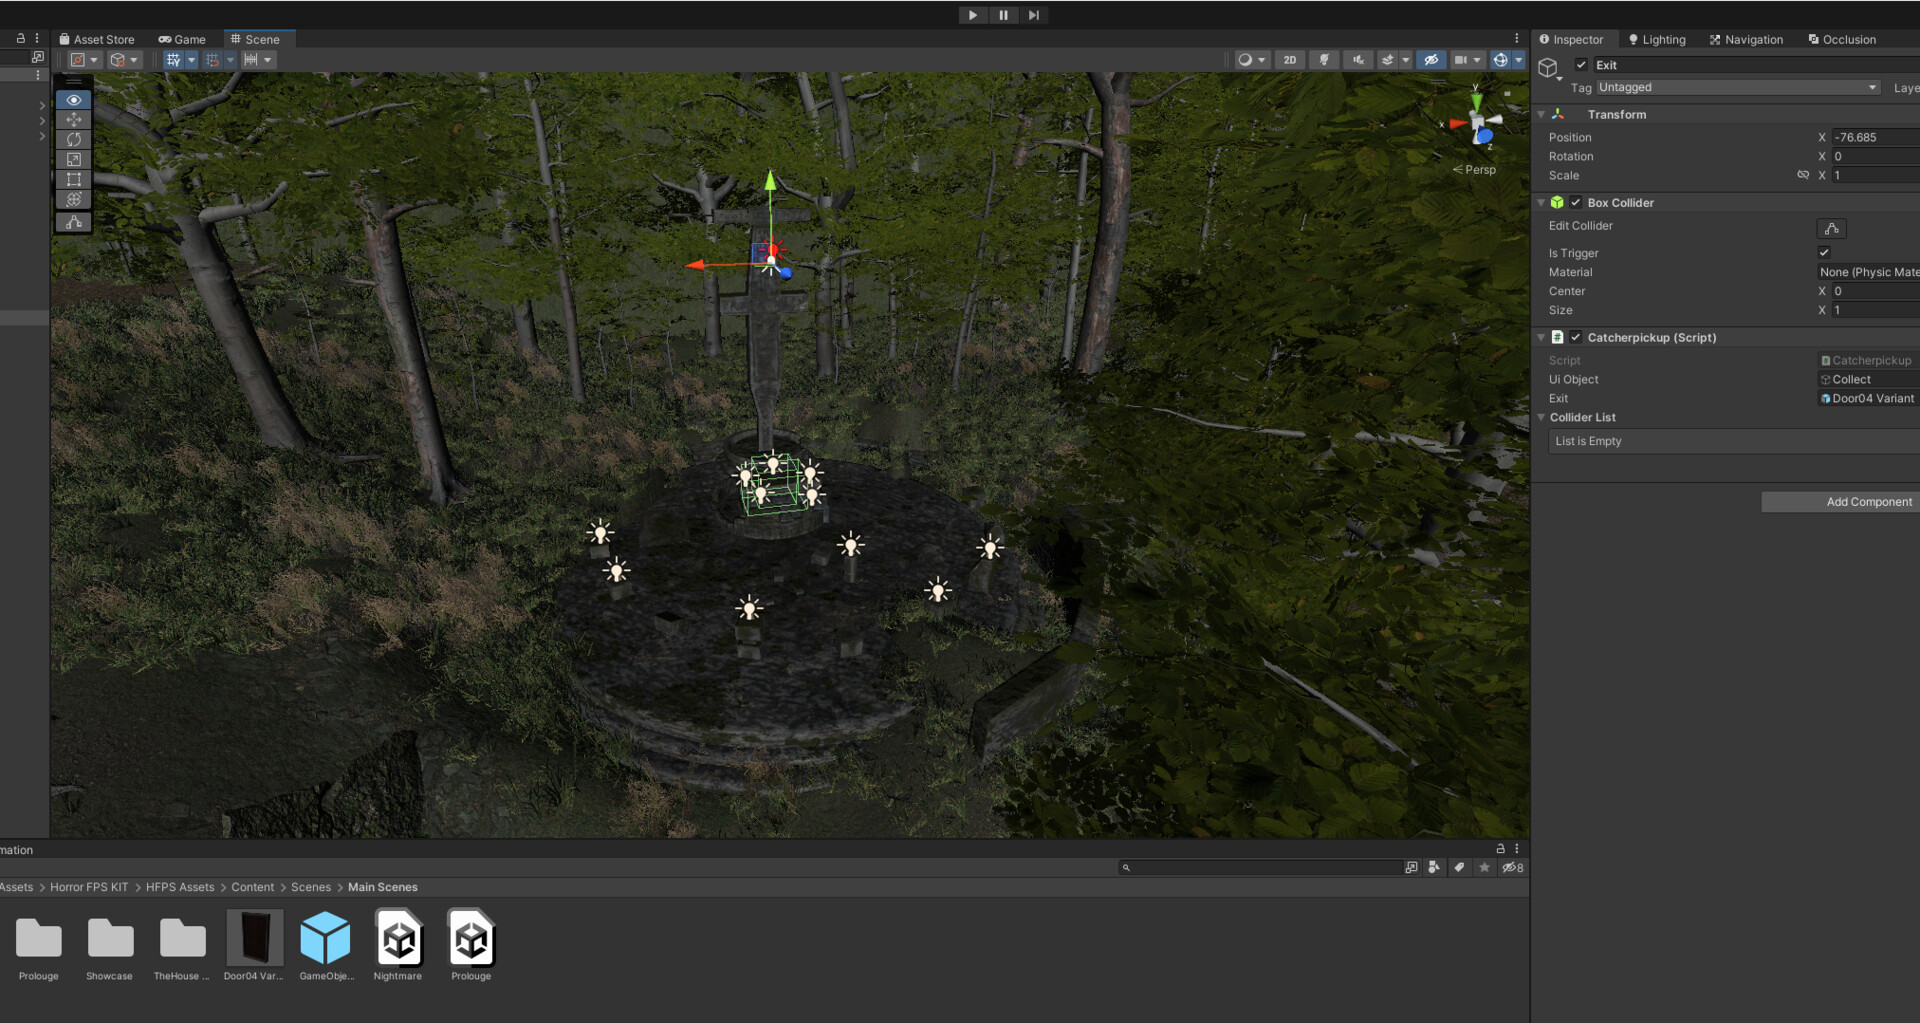Select the Rotate tool
Viewport: 1920px width, 1023px height.
pyautogui.click(x=73, y=139)
